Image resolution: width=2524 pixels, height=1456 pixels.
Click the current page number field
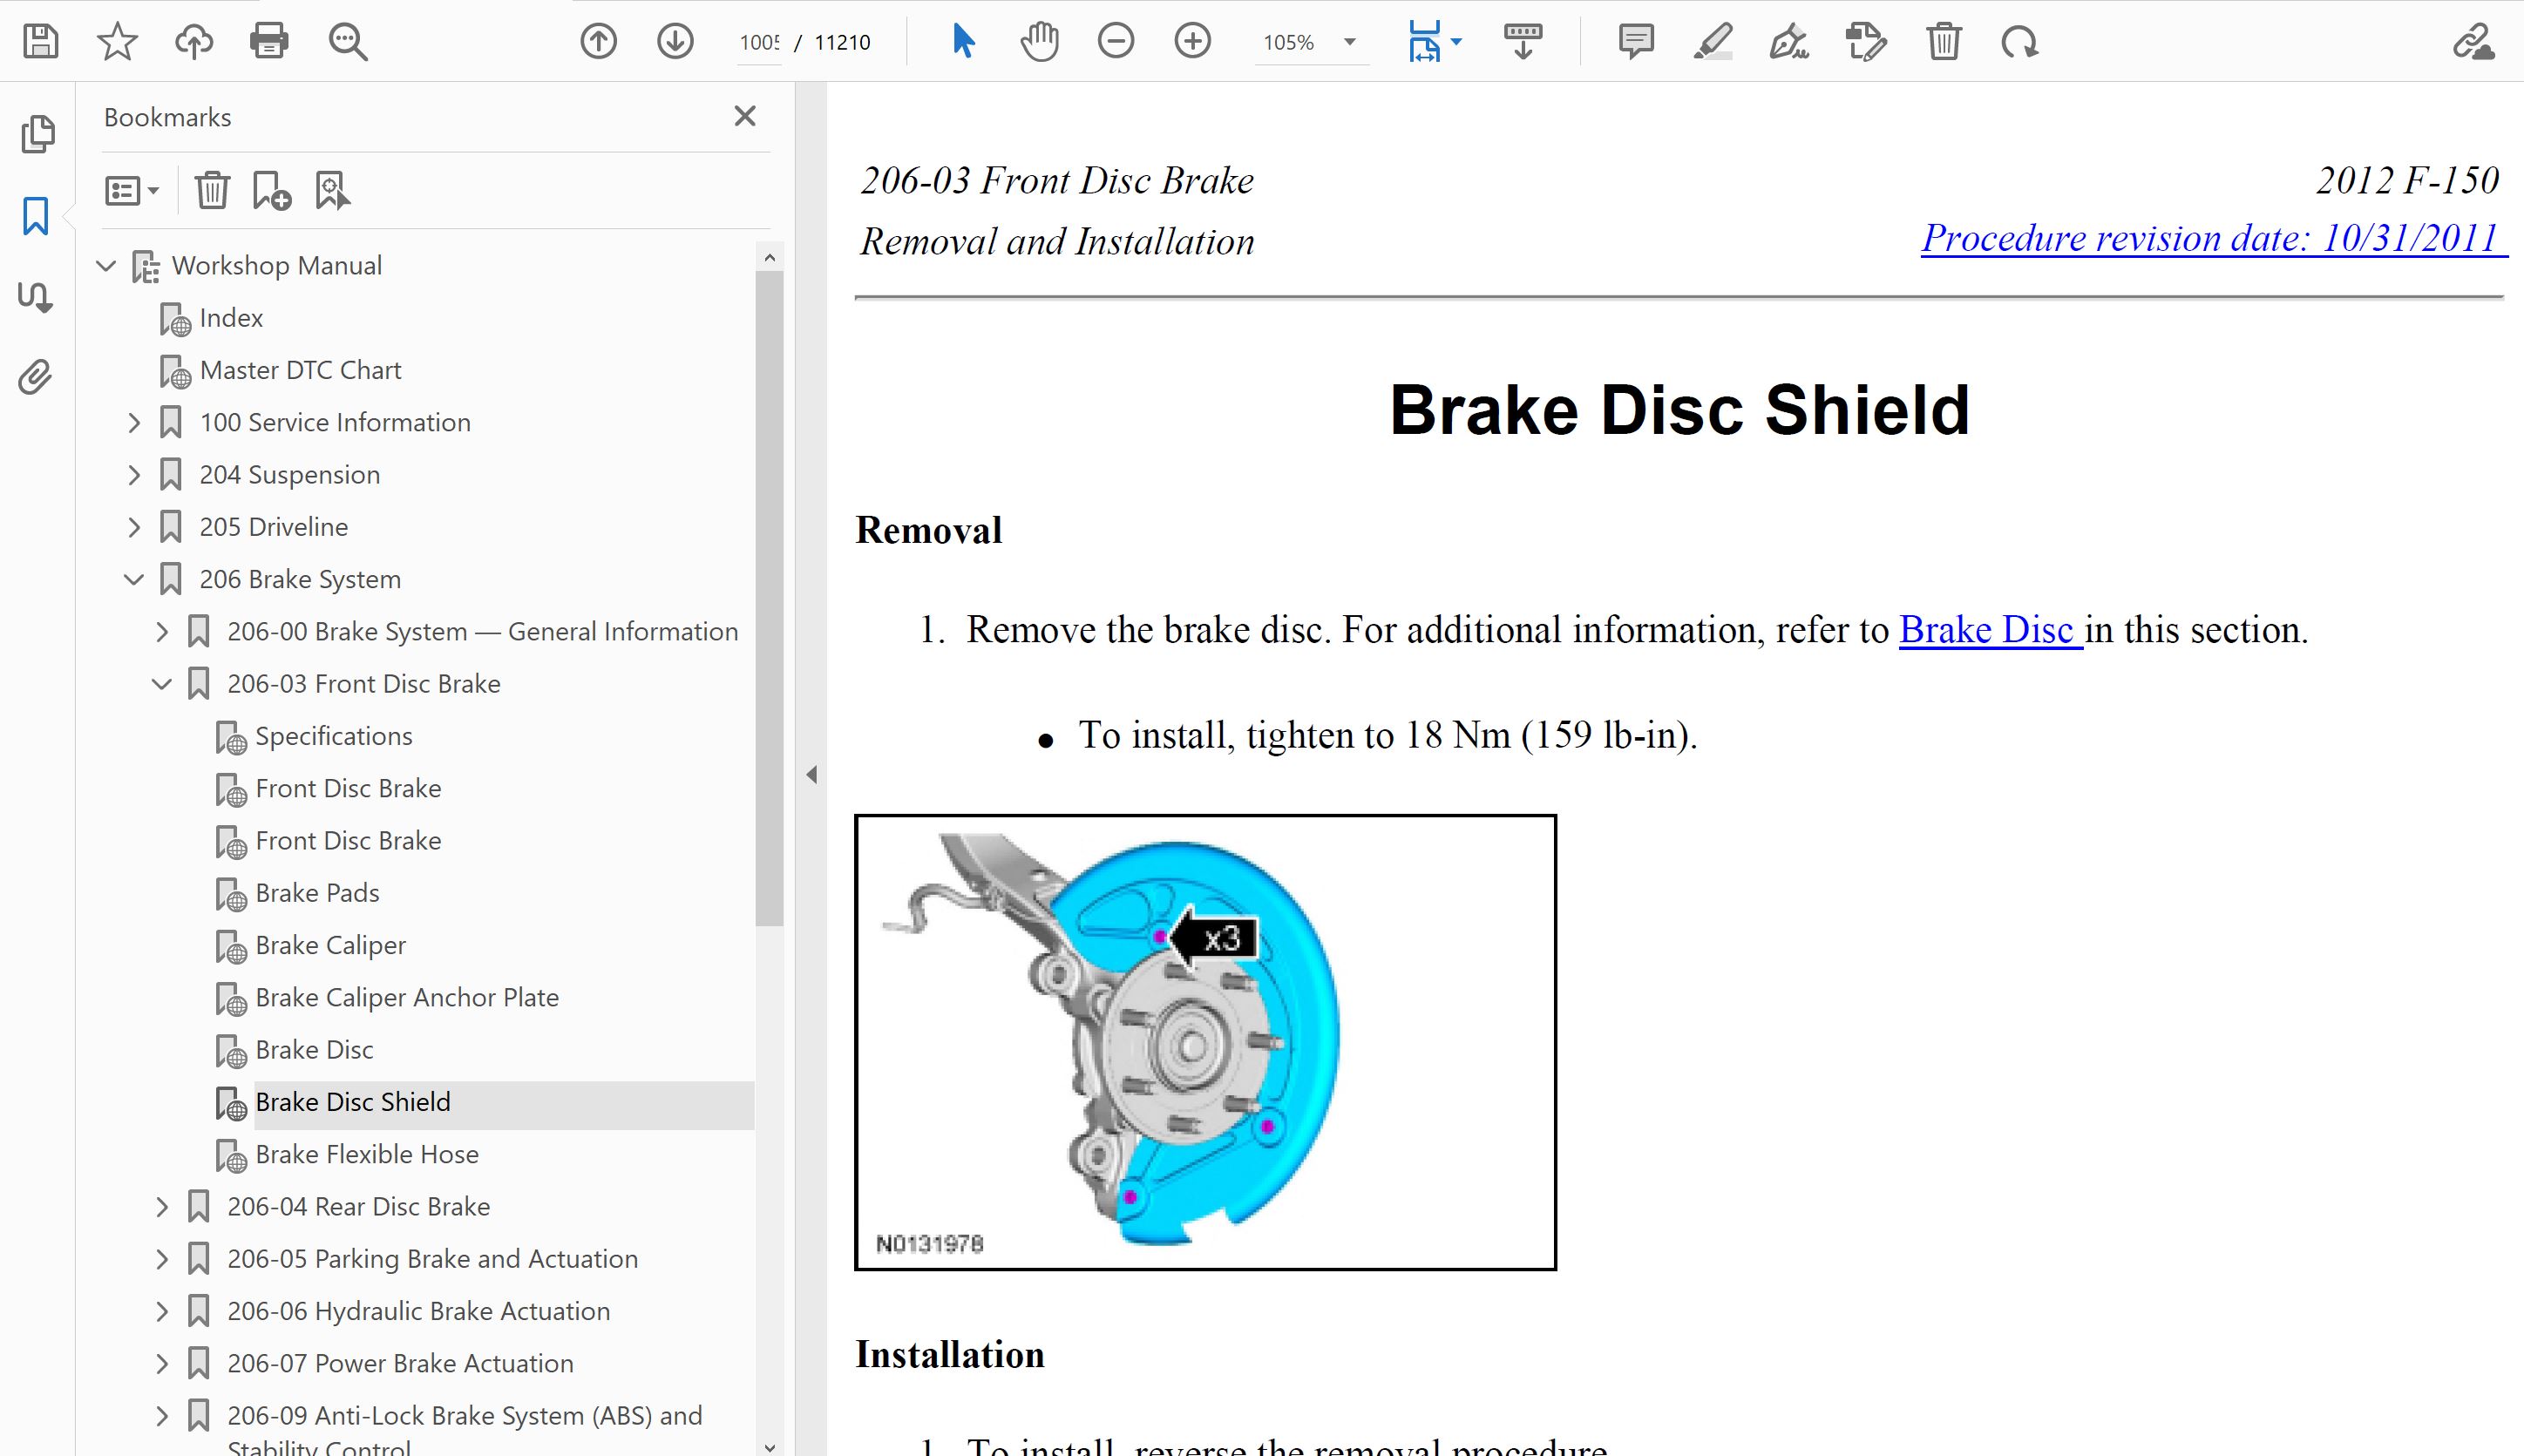pyautogui.click(x=759, y=43)
